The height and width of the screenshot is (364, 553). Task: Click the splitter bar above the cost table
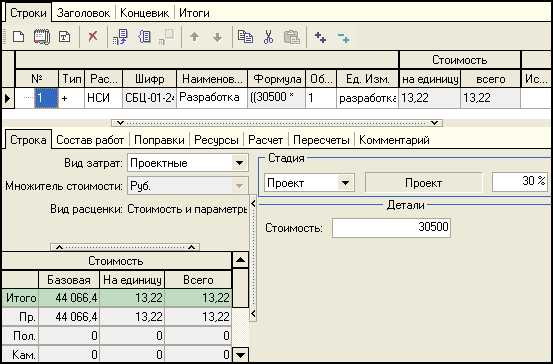125,247
